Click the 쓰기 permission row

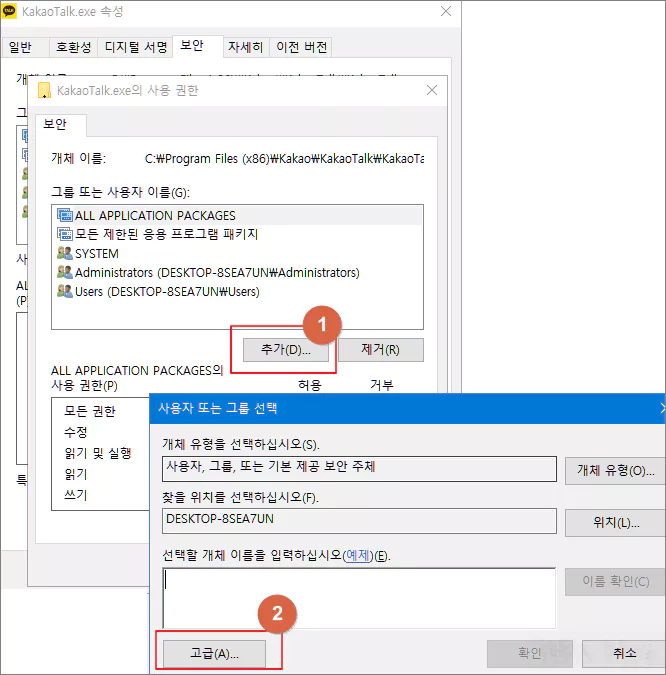click(x=76, y=495)
